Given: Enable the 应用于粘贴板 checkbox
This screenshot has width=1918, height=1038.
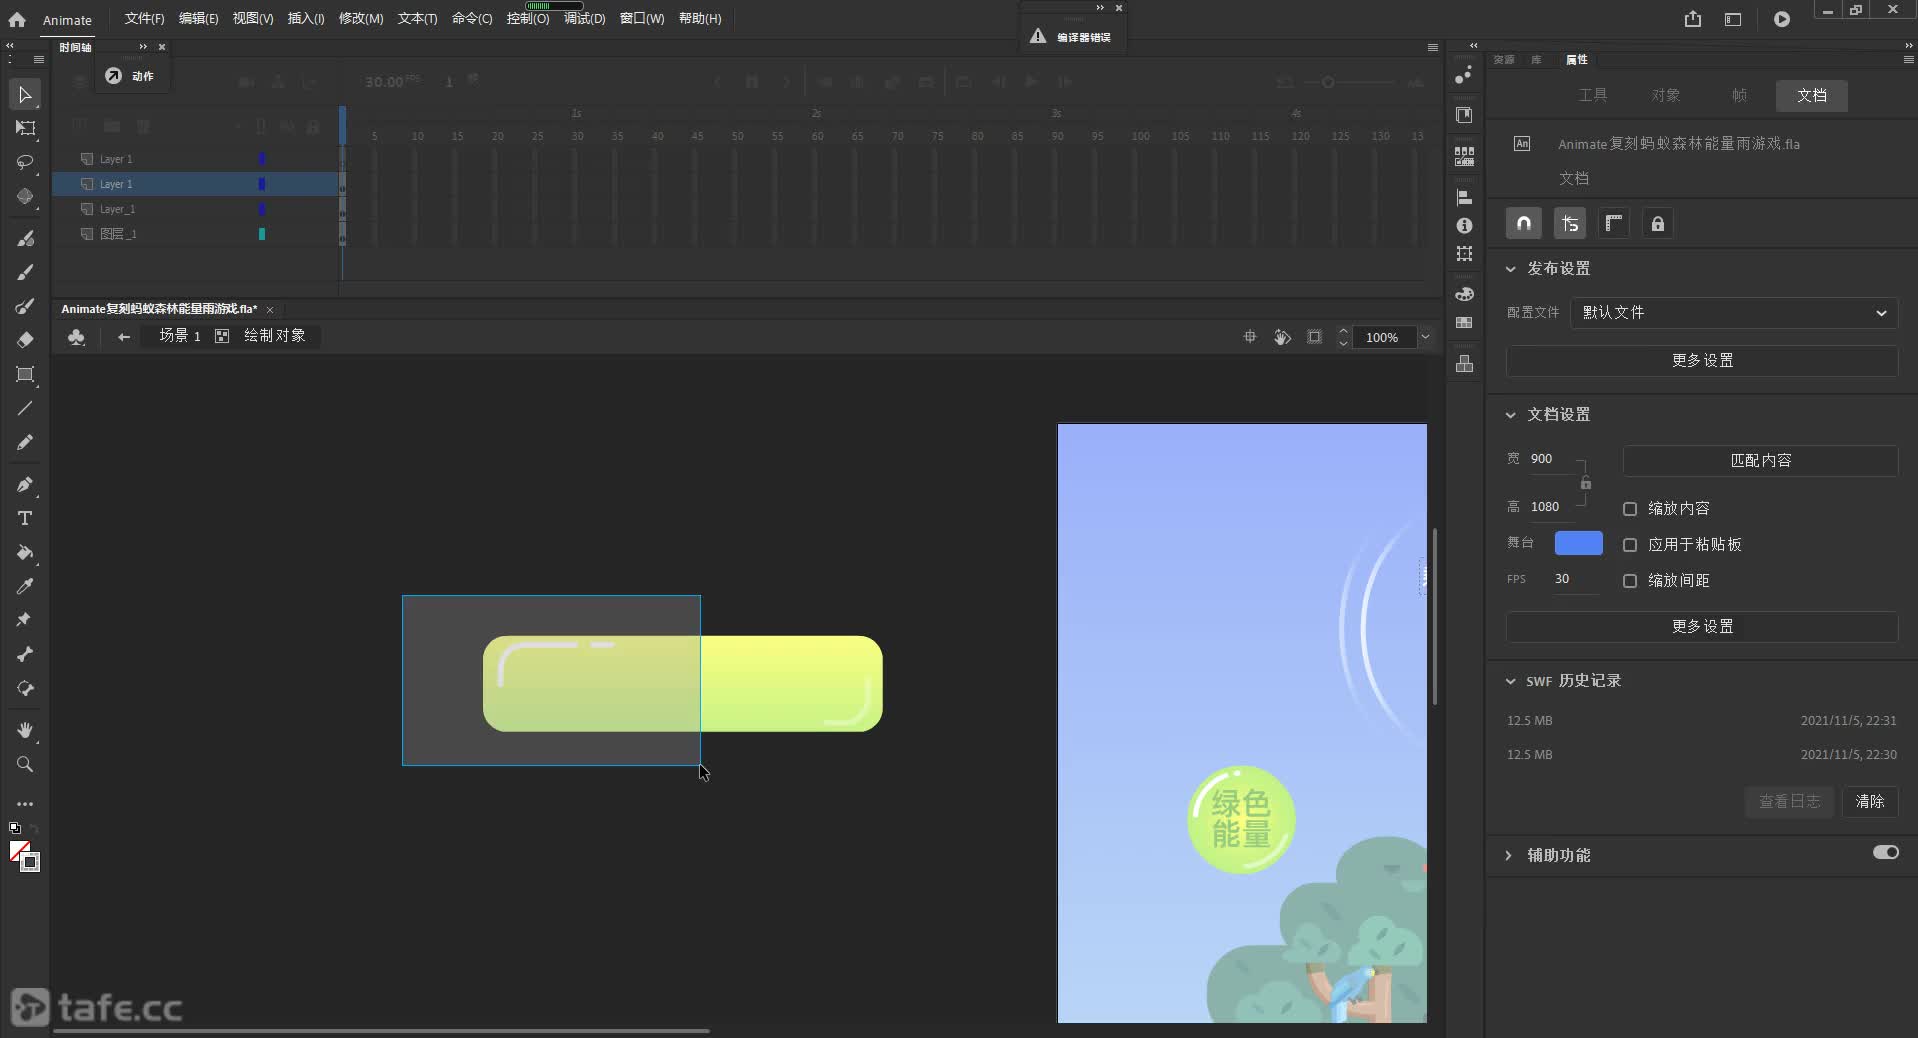Looking at the screenshot, I should tap(1630, 545).
